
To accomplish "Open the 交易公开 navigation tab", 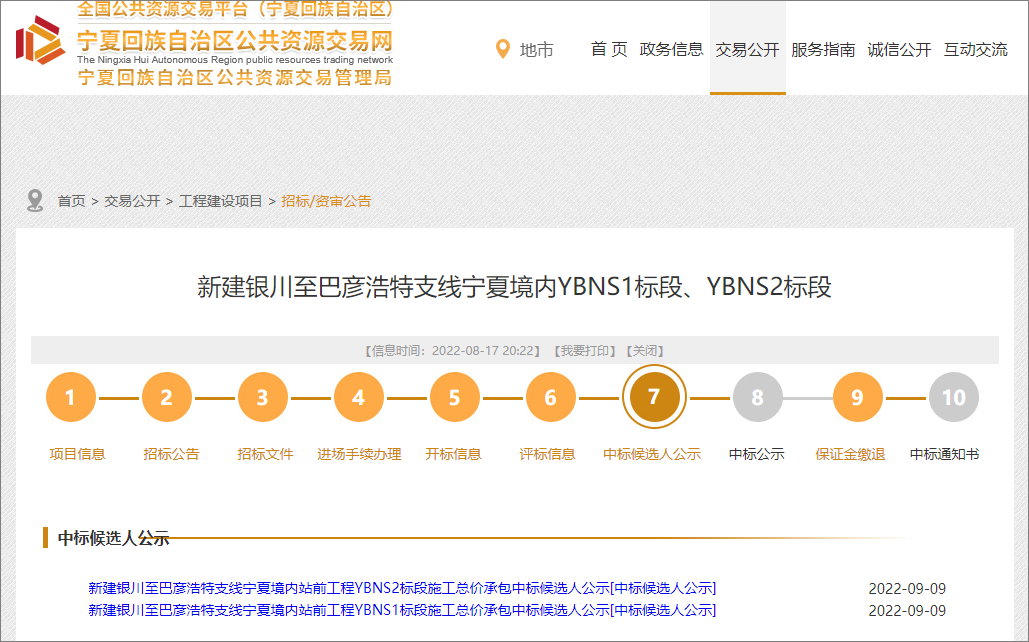I will click(747, 50).
